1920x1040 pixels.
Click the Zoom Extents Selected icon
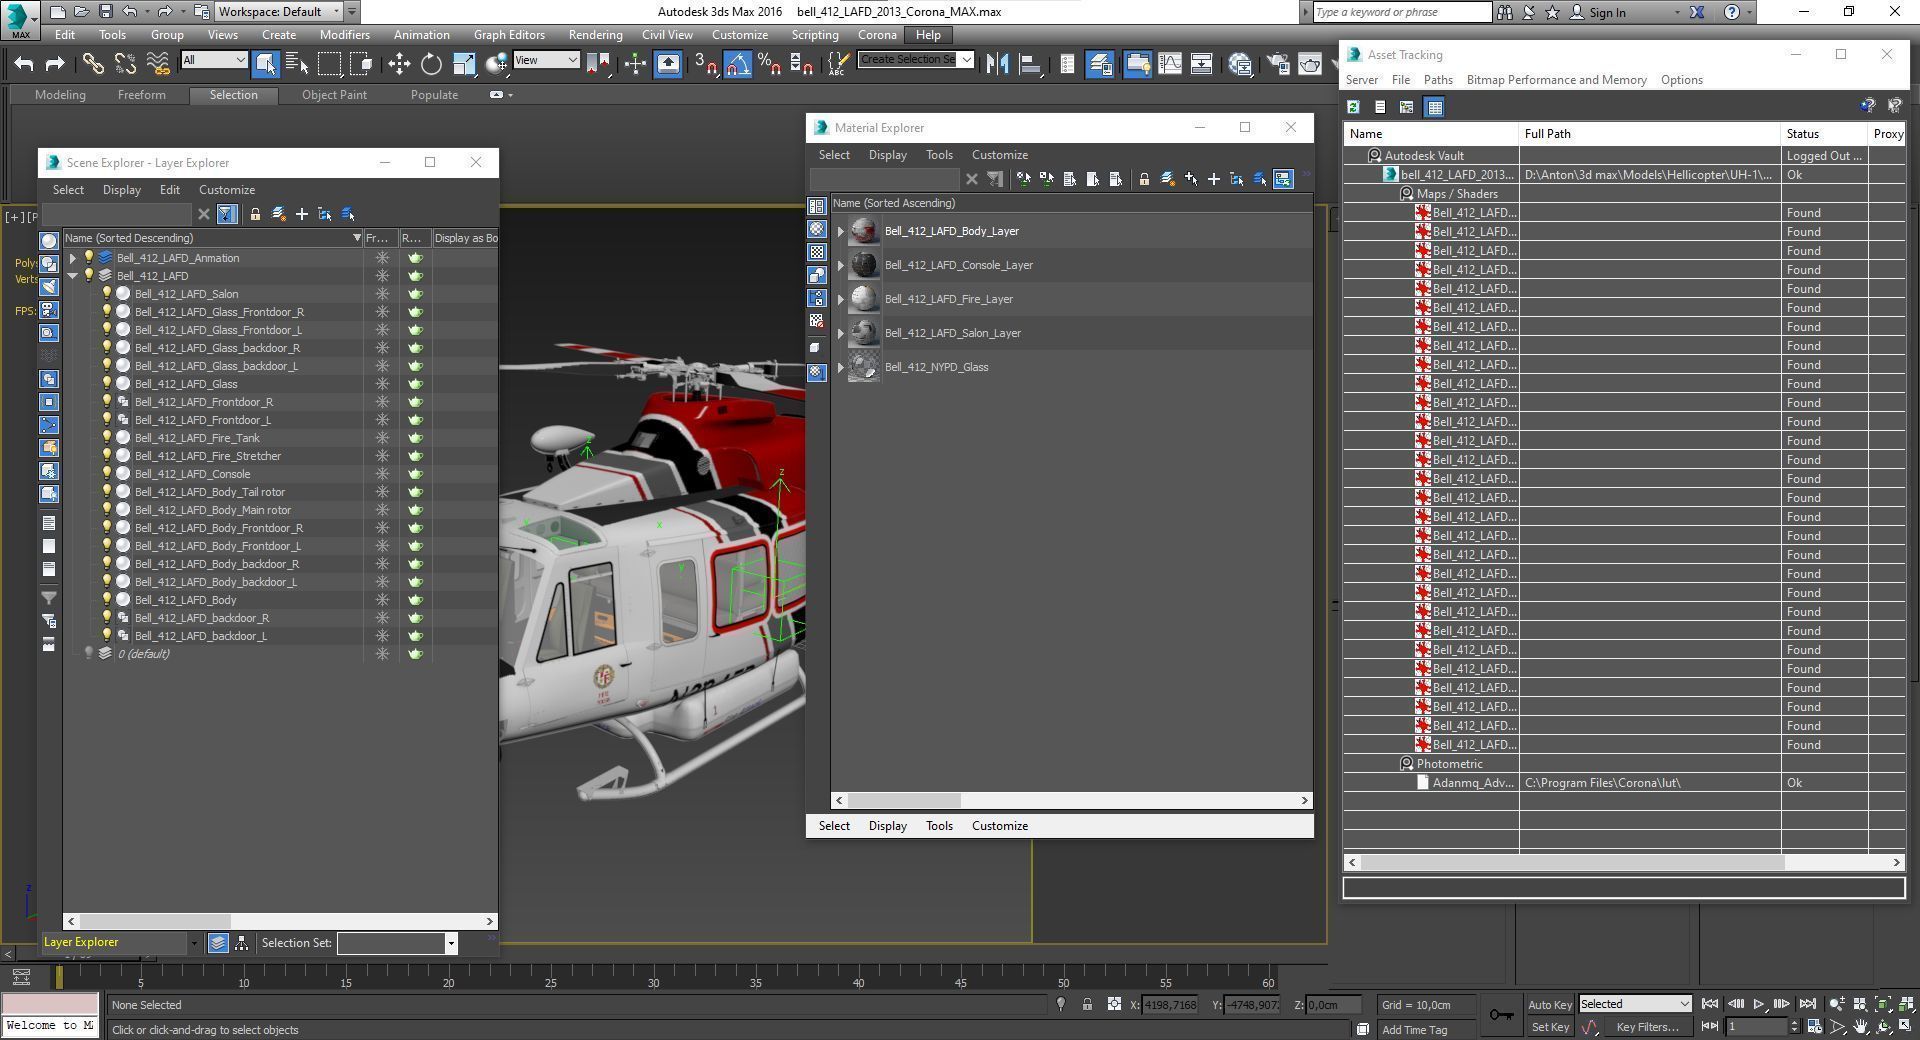(1882, 1004)
